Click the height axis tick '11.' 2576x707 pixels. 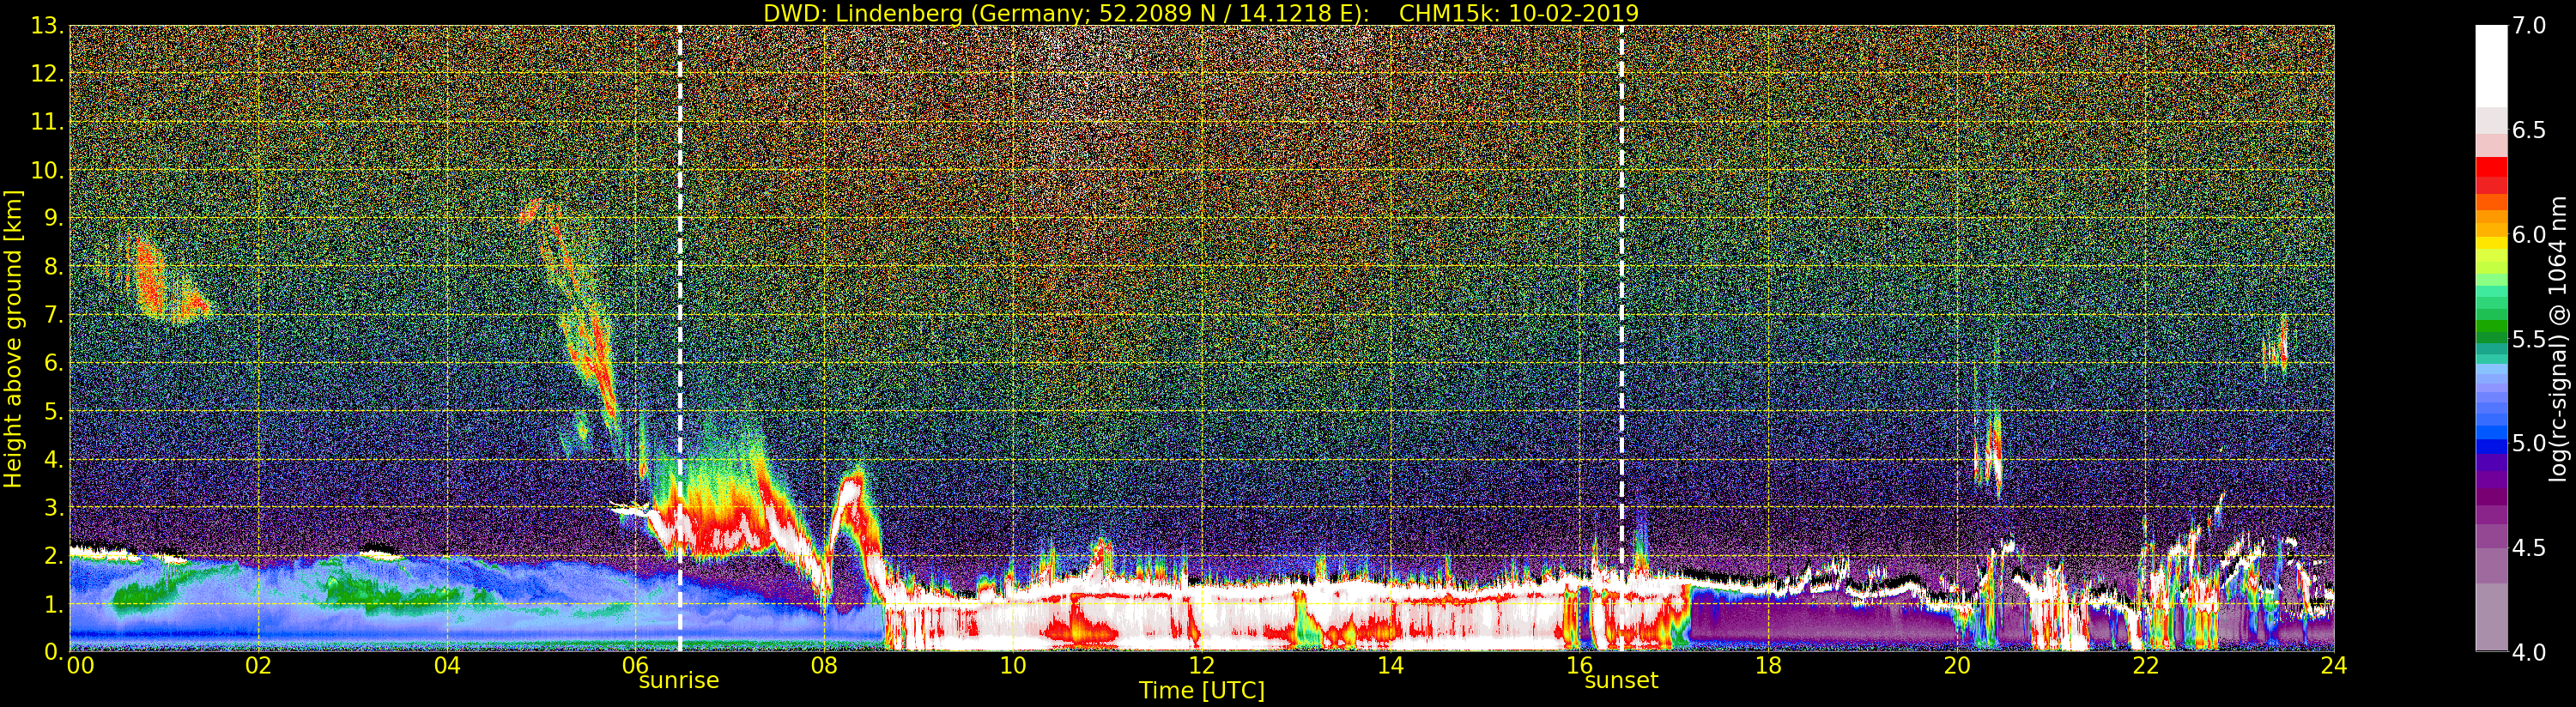(x=47, y=122)
